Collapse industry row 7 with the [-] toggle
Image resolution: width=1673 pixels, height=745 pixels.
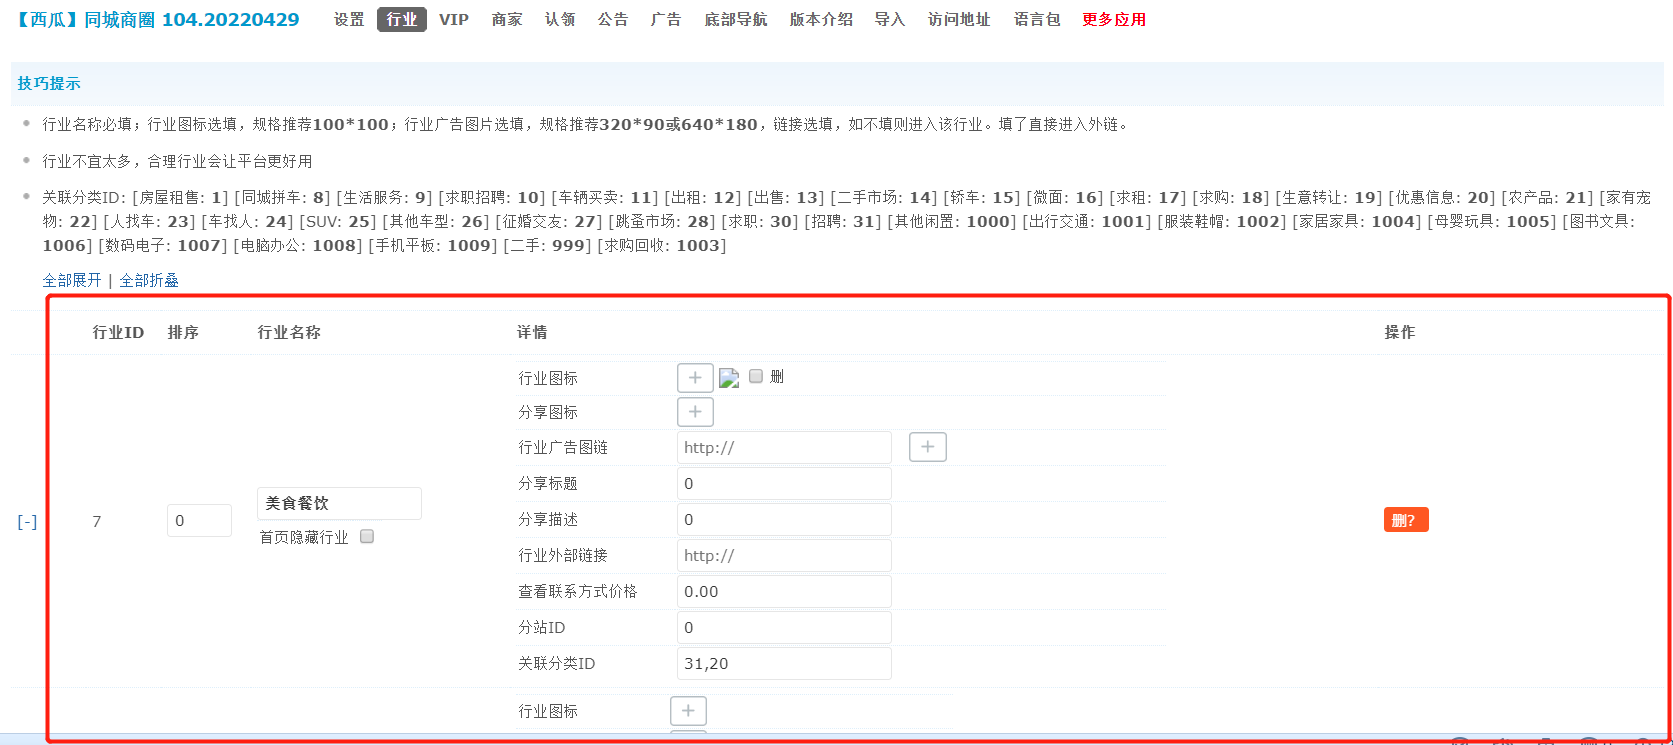pyautogui.click(x=27, y=521)
